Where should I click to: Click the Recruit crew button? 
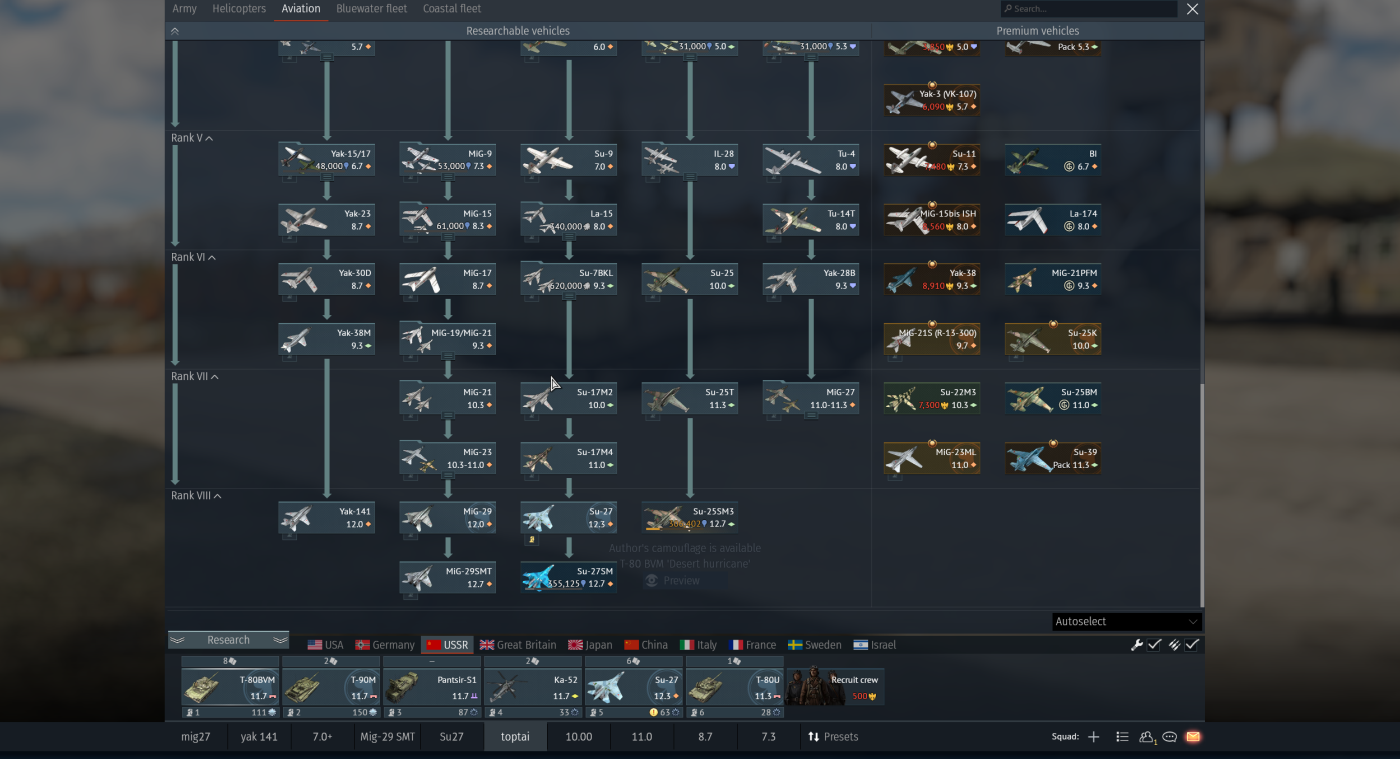(836, 687)
